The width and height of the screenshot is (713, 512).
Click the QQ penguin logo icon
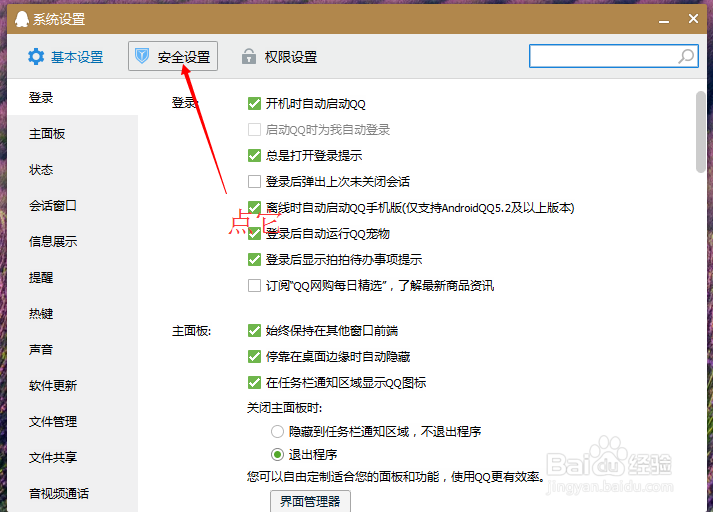click(x=21, y=19)
